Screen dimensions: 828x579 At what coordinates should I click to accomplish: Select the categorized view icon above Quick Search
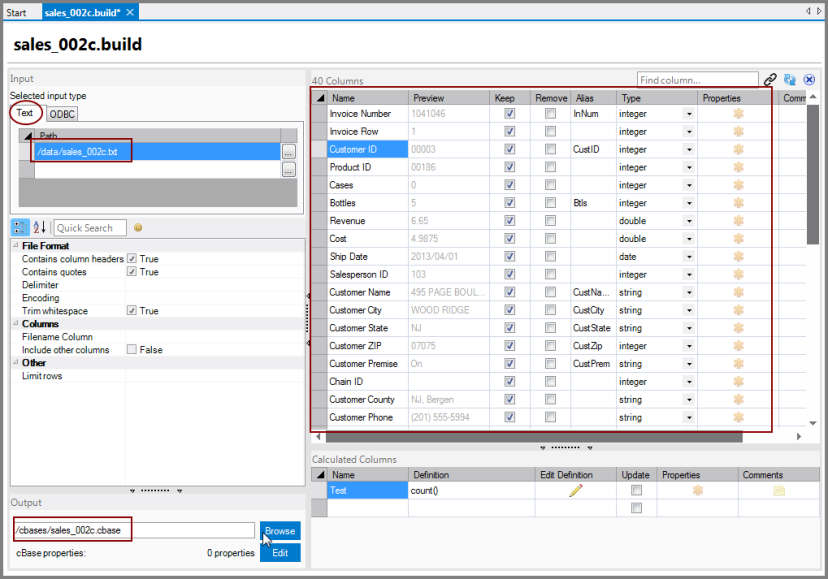(x=18, y=227)
